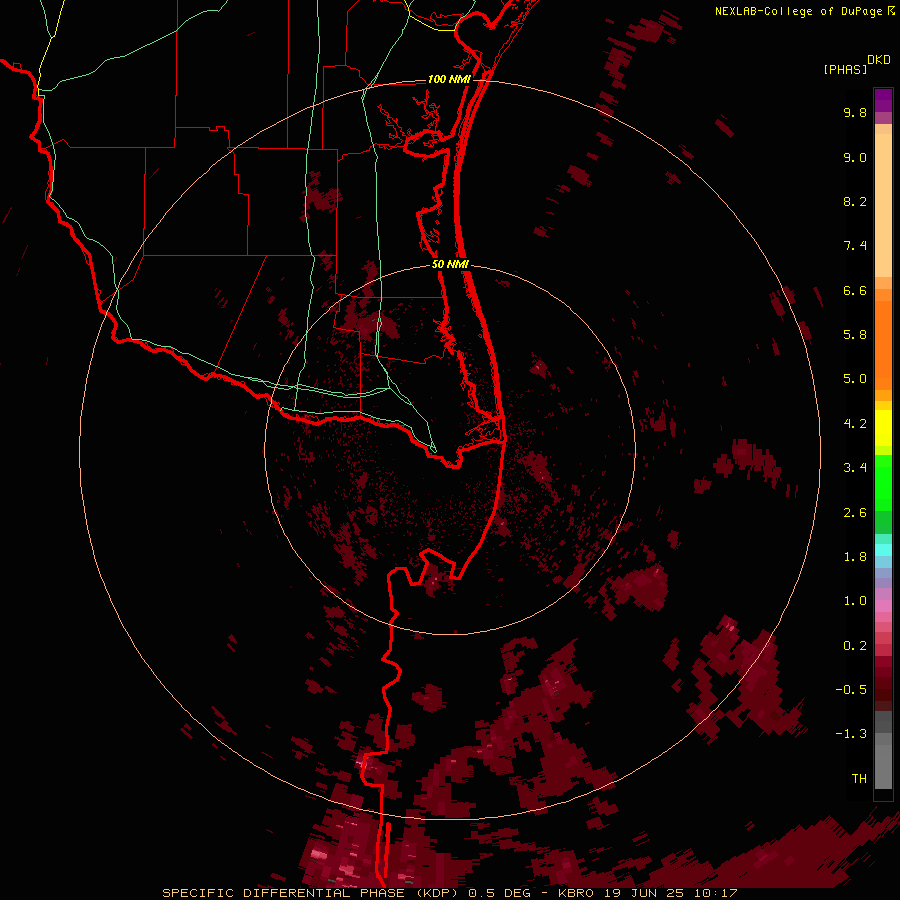Click the -1.3 value on the scale

(x=851, y=734)
